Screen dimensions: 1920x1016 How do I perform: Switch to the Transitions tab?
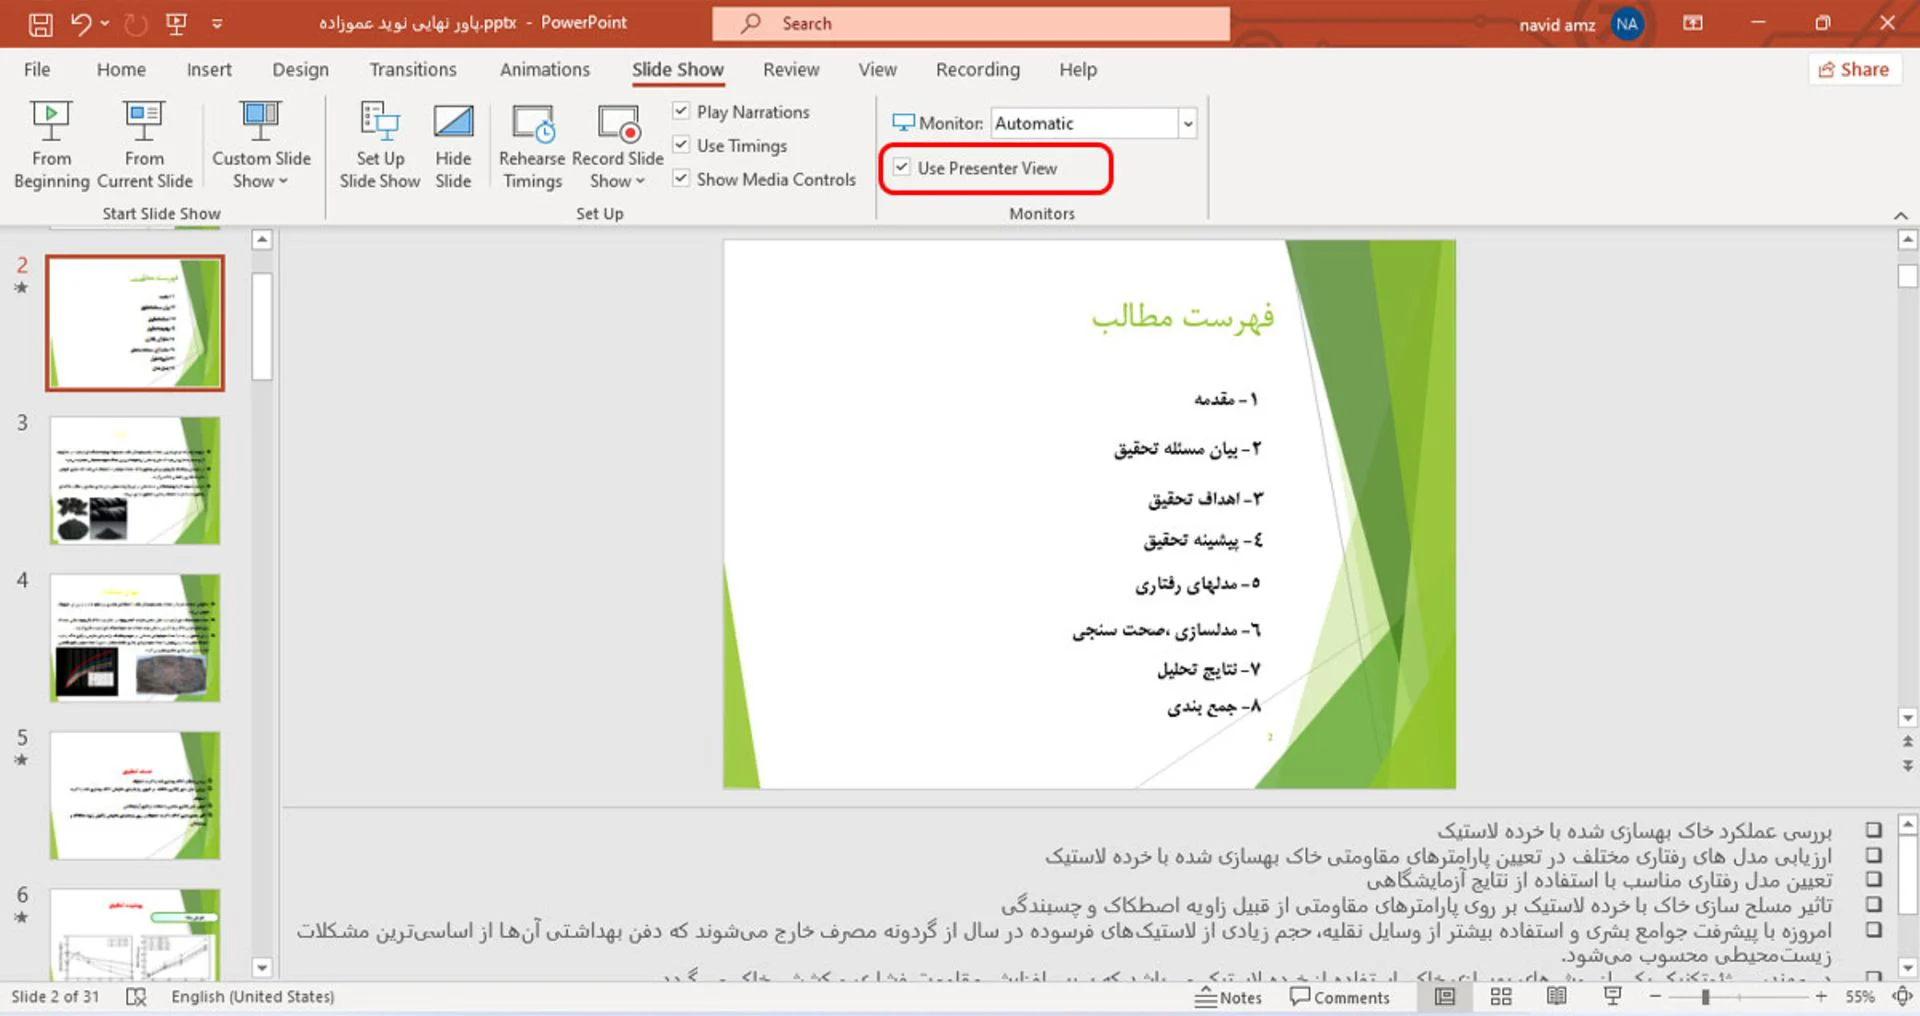412,69
